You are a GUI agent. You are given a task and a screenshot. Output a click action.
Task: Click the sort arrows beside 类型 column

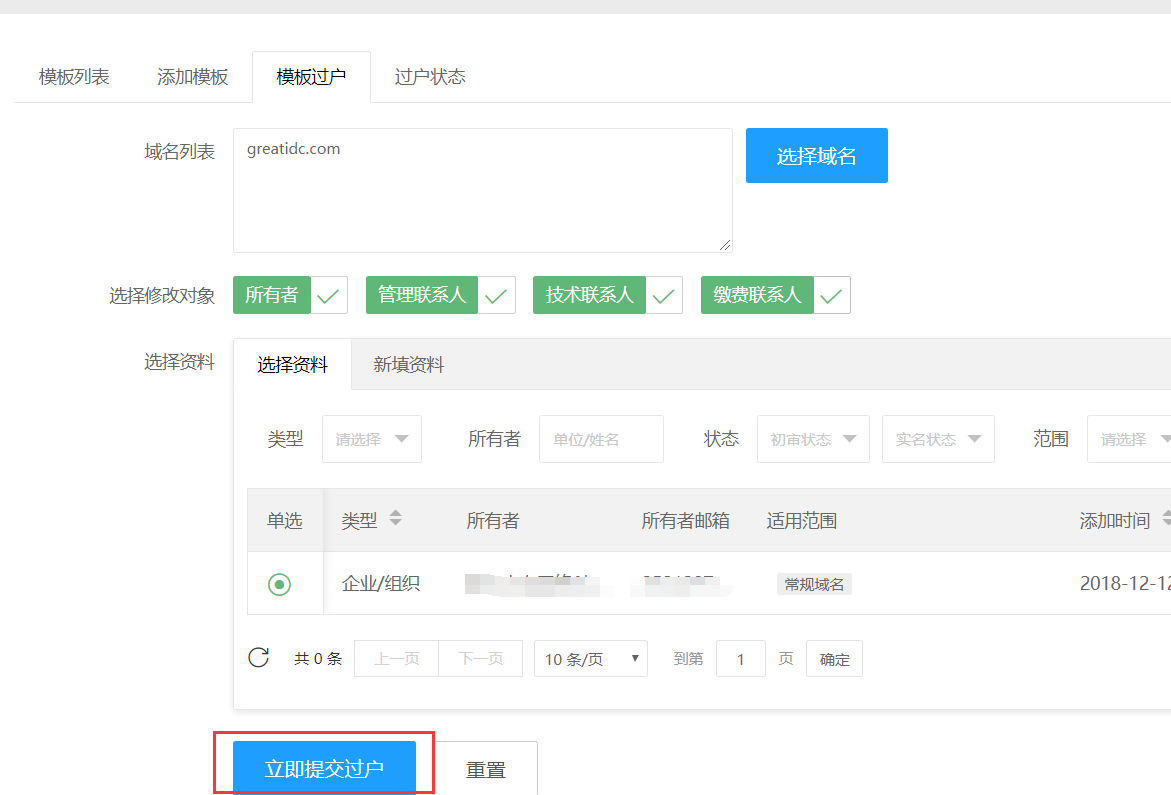pyautogui.click(x=397, y=518)
